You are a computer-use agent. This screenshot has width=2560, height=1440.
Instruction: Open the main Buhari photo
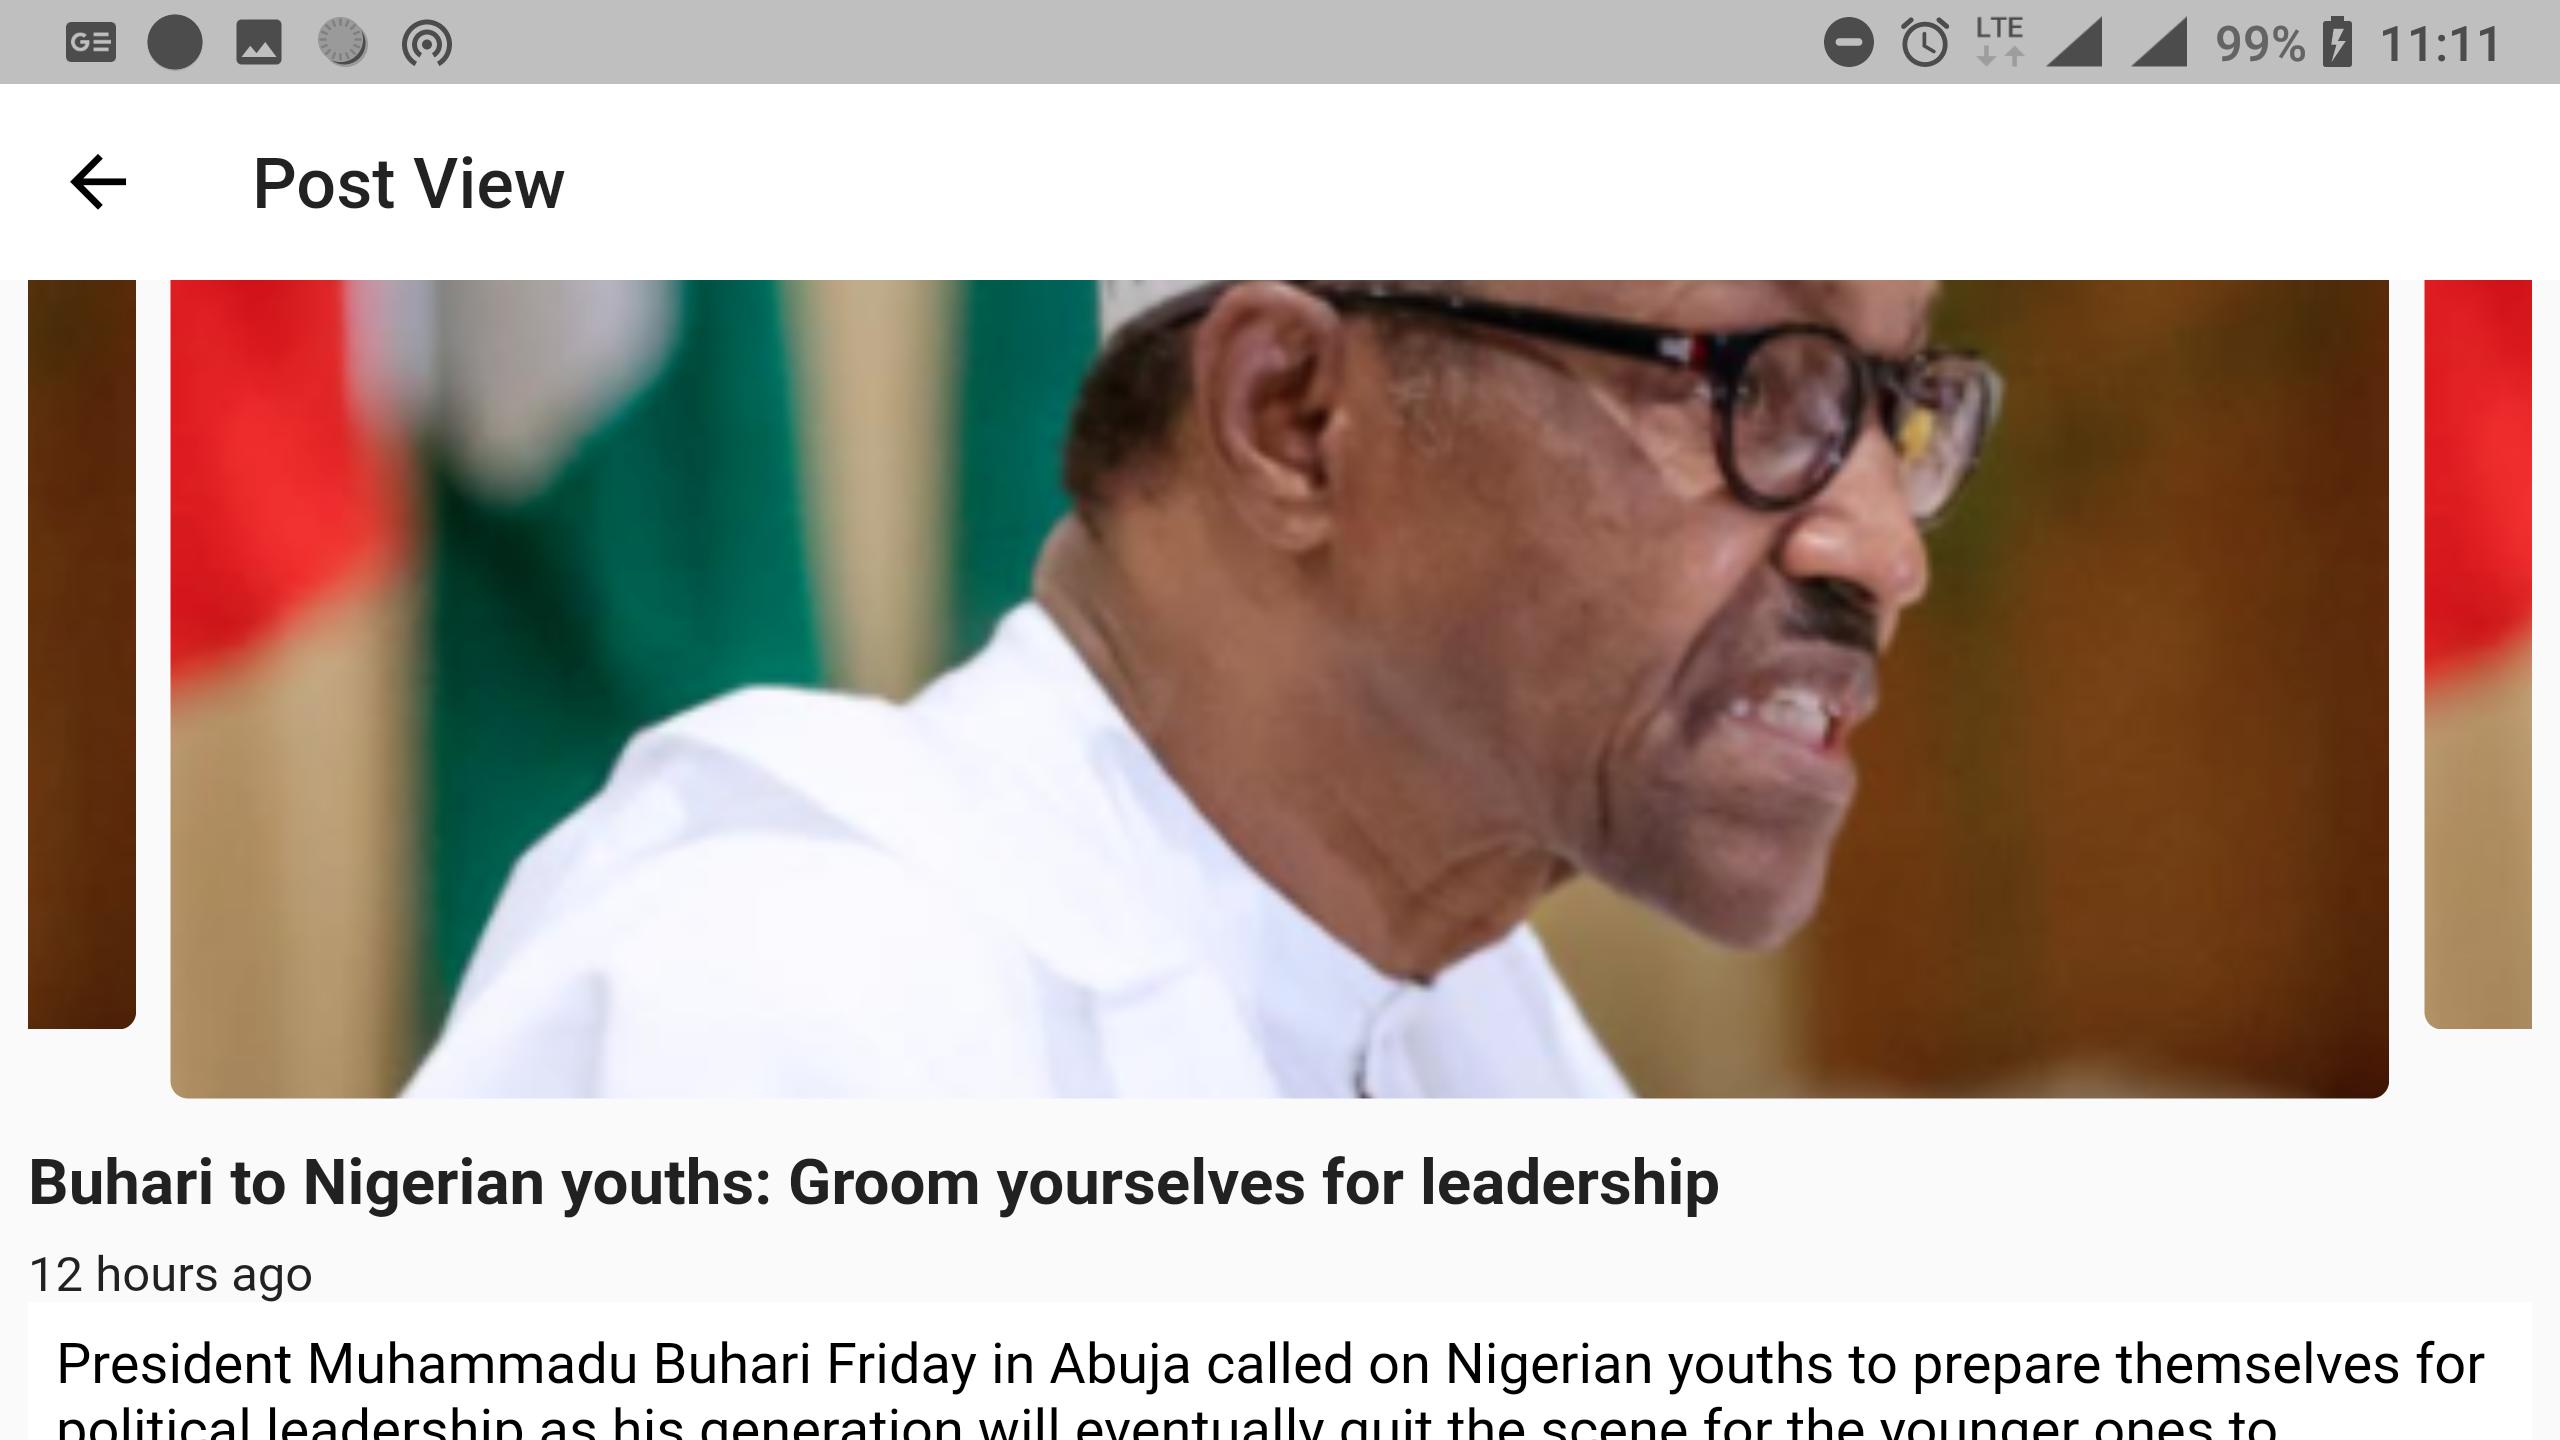click(1279, 689)
